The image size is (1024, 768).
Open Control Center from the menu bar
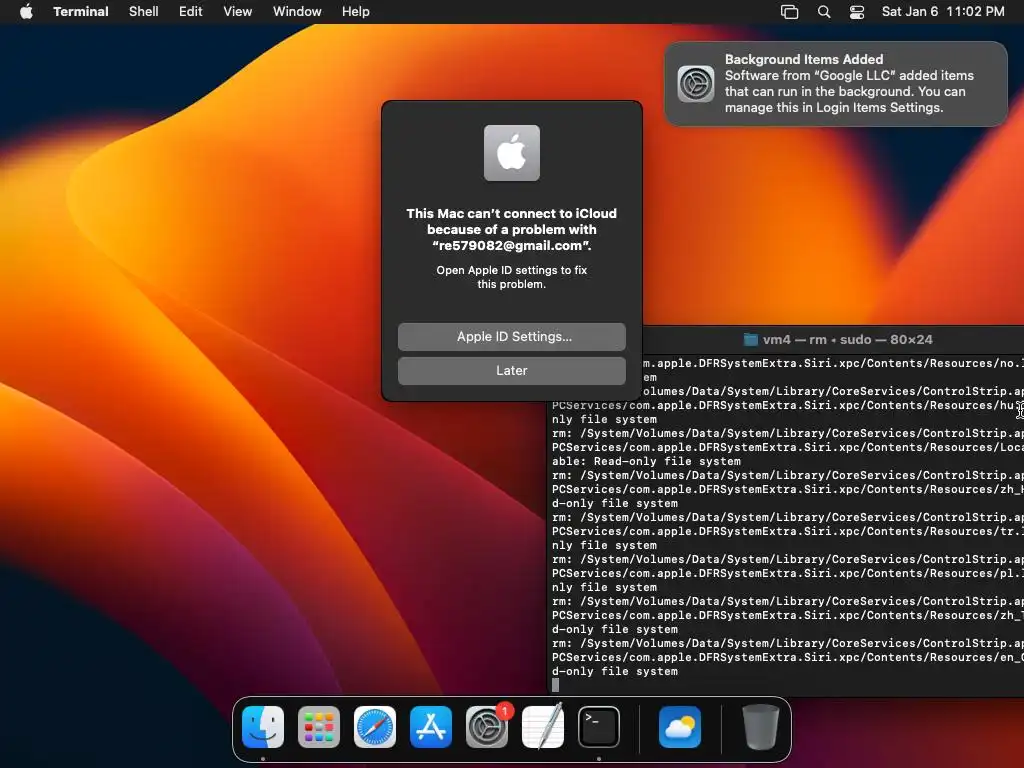point(857,12)
